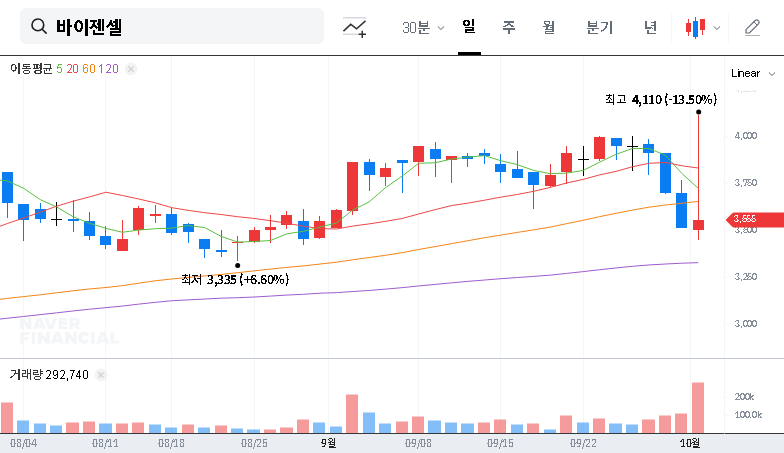
Task: Switch to the 월 monthly tab
Action: (x=548, y=27)
